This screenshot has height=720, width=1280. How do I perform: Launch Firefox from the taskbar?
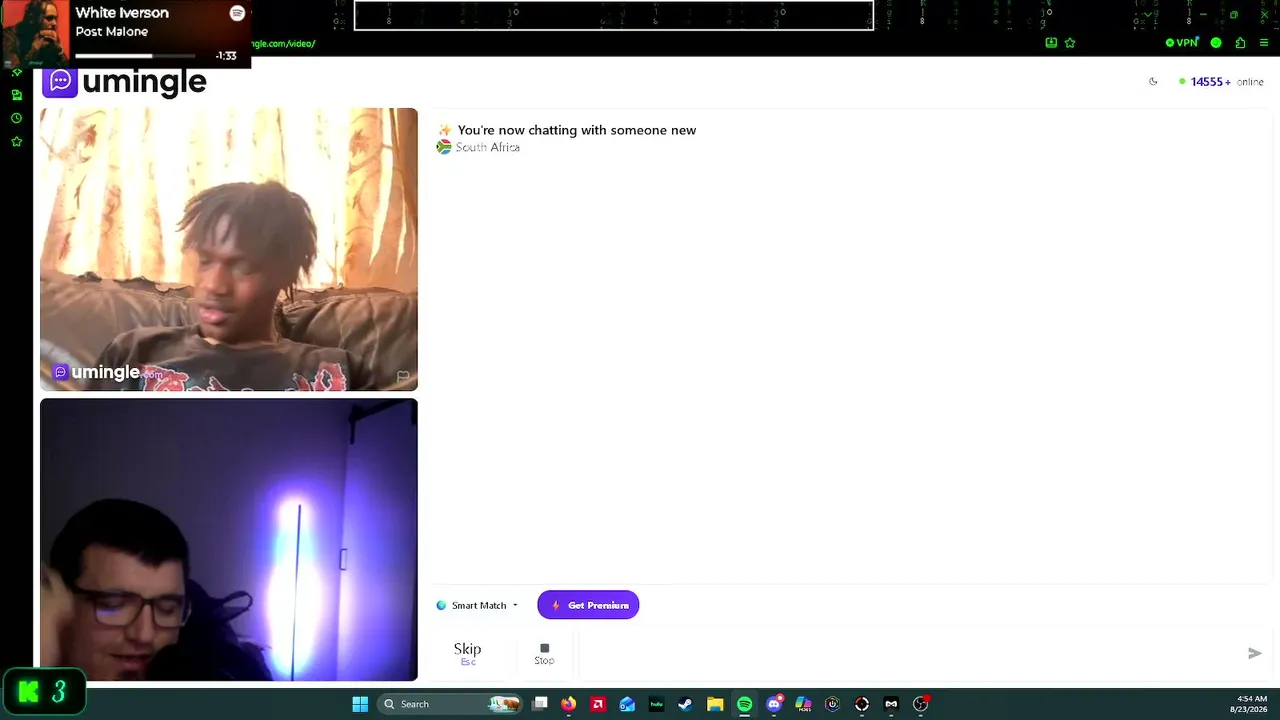pos(569,704)
